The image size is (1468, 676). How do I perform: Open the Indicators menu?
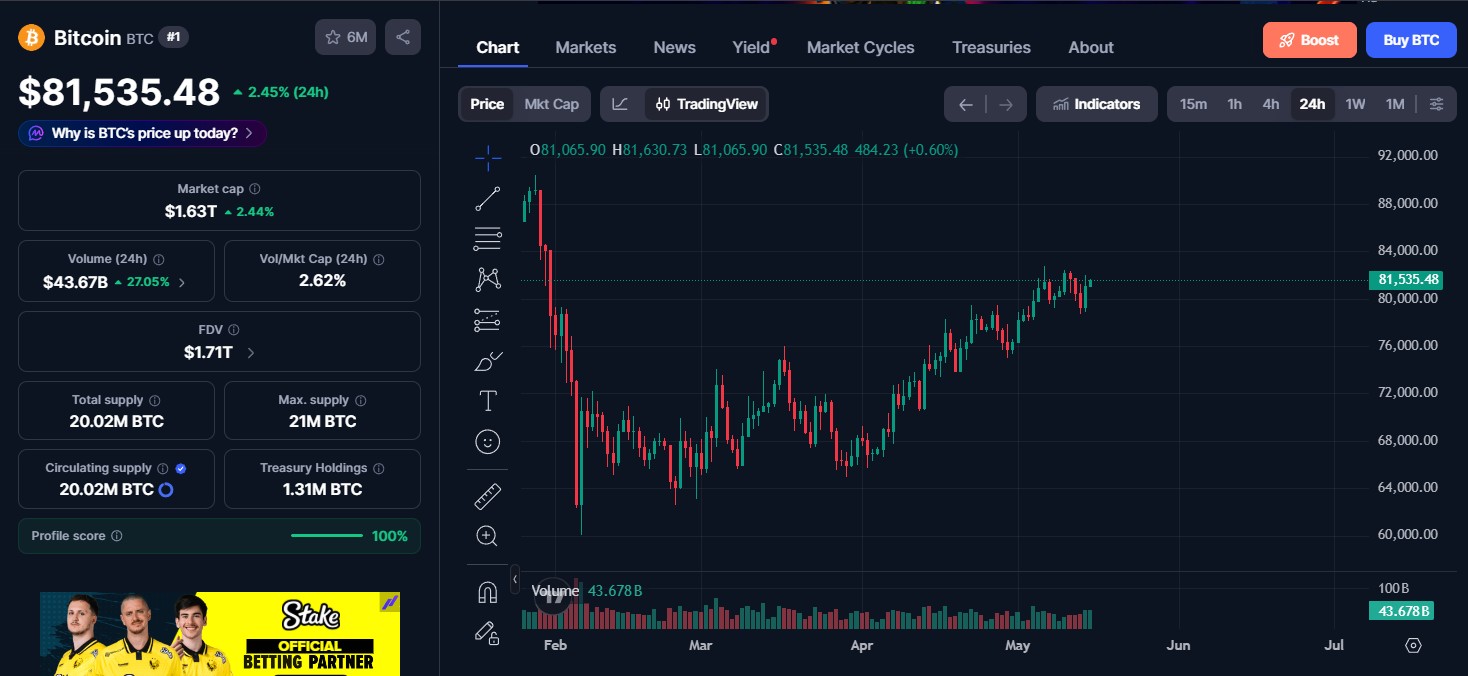click(x=1097, y=104)
